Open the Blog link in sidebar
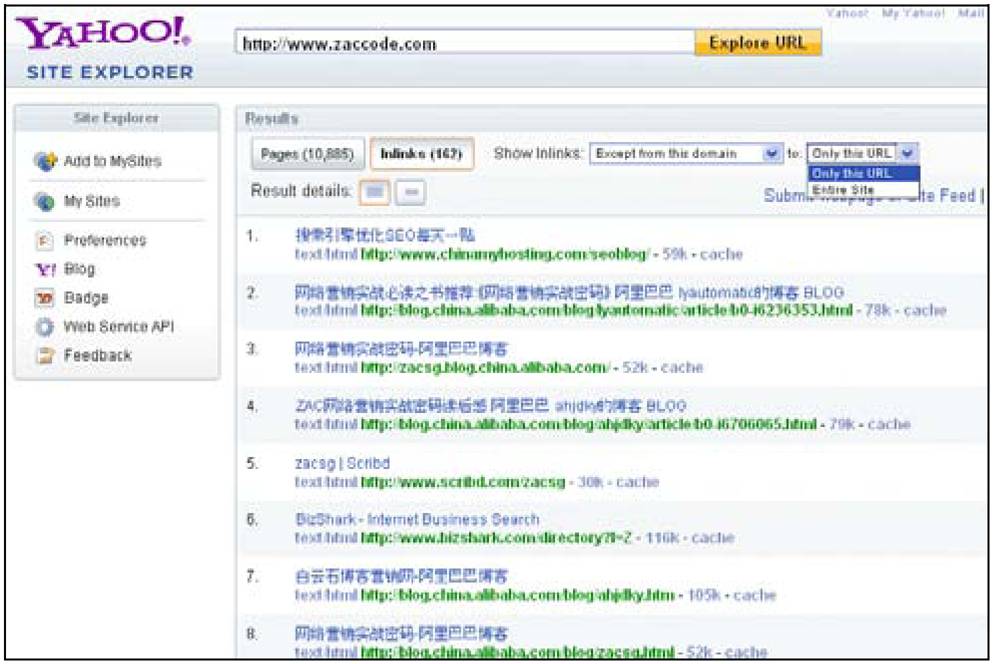Image resolution: width=993 pixels, height=664 pixels. point(79,269)
